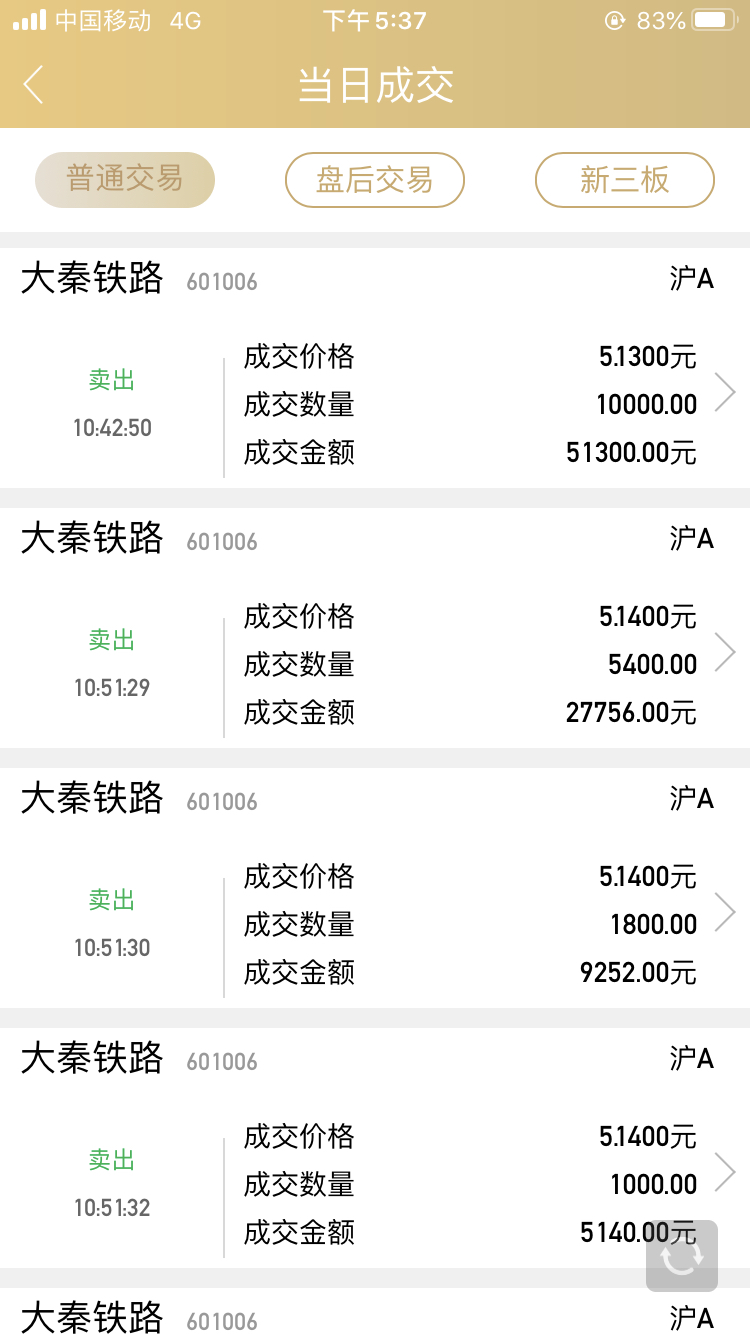
Task: Select the 普通交易 tab
Action: point(125,180)
